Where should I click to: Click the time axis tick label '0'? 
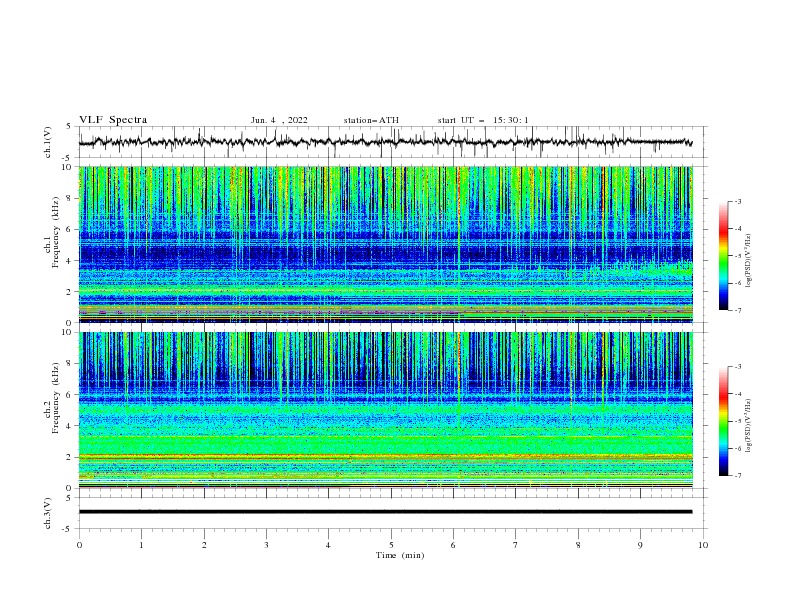pyautogui.click(x=79, y=545)
